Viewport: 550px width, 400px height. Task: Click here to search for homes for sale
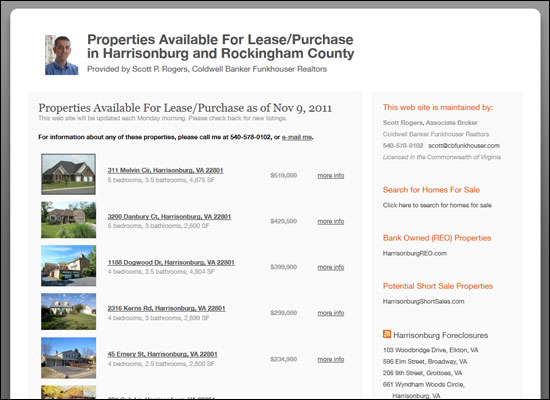(x=437, y=205)
